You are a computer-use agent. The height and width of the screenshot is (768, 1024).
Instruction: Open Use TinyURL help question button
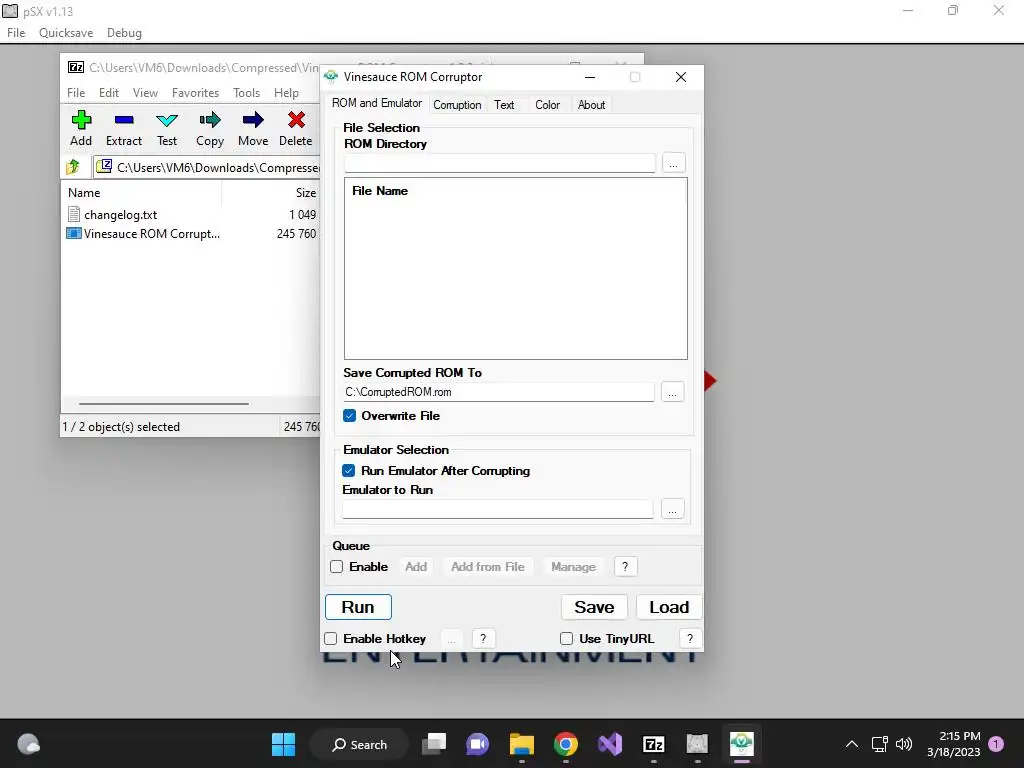coord(690,639)
